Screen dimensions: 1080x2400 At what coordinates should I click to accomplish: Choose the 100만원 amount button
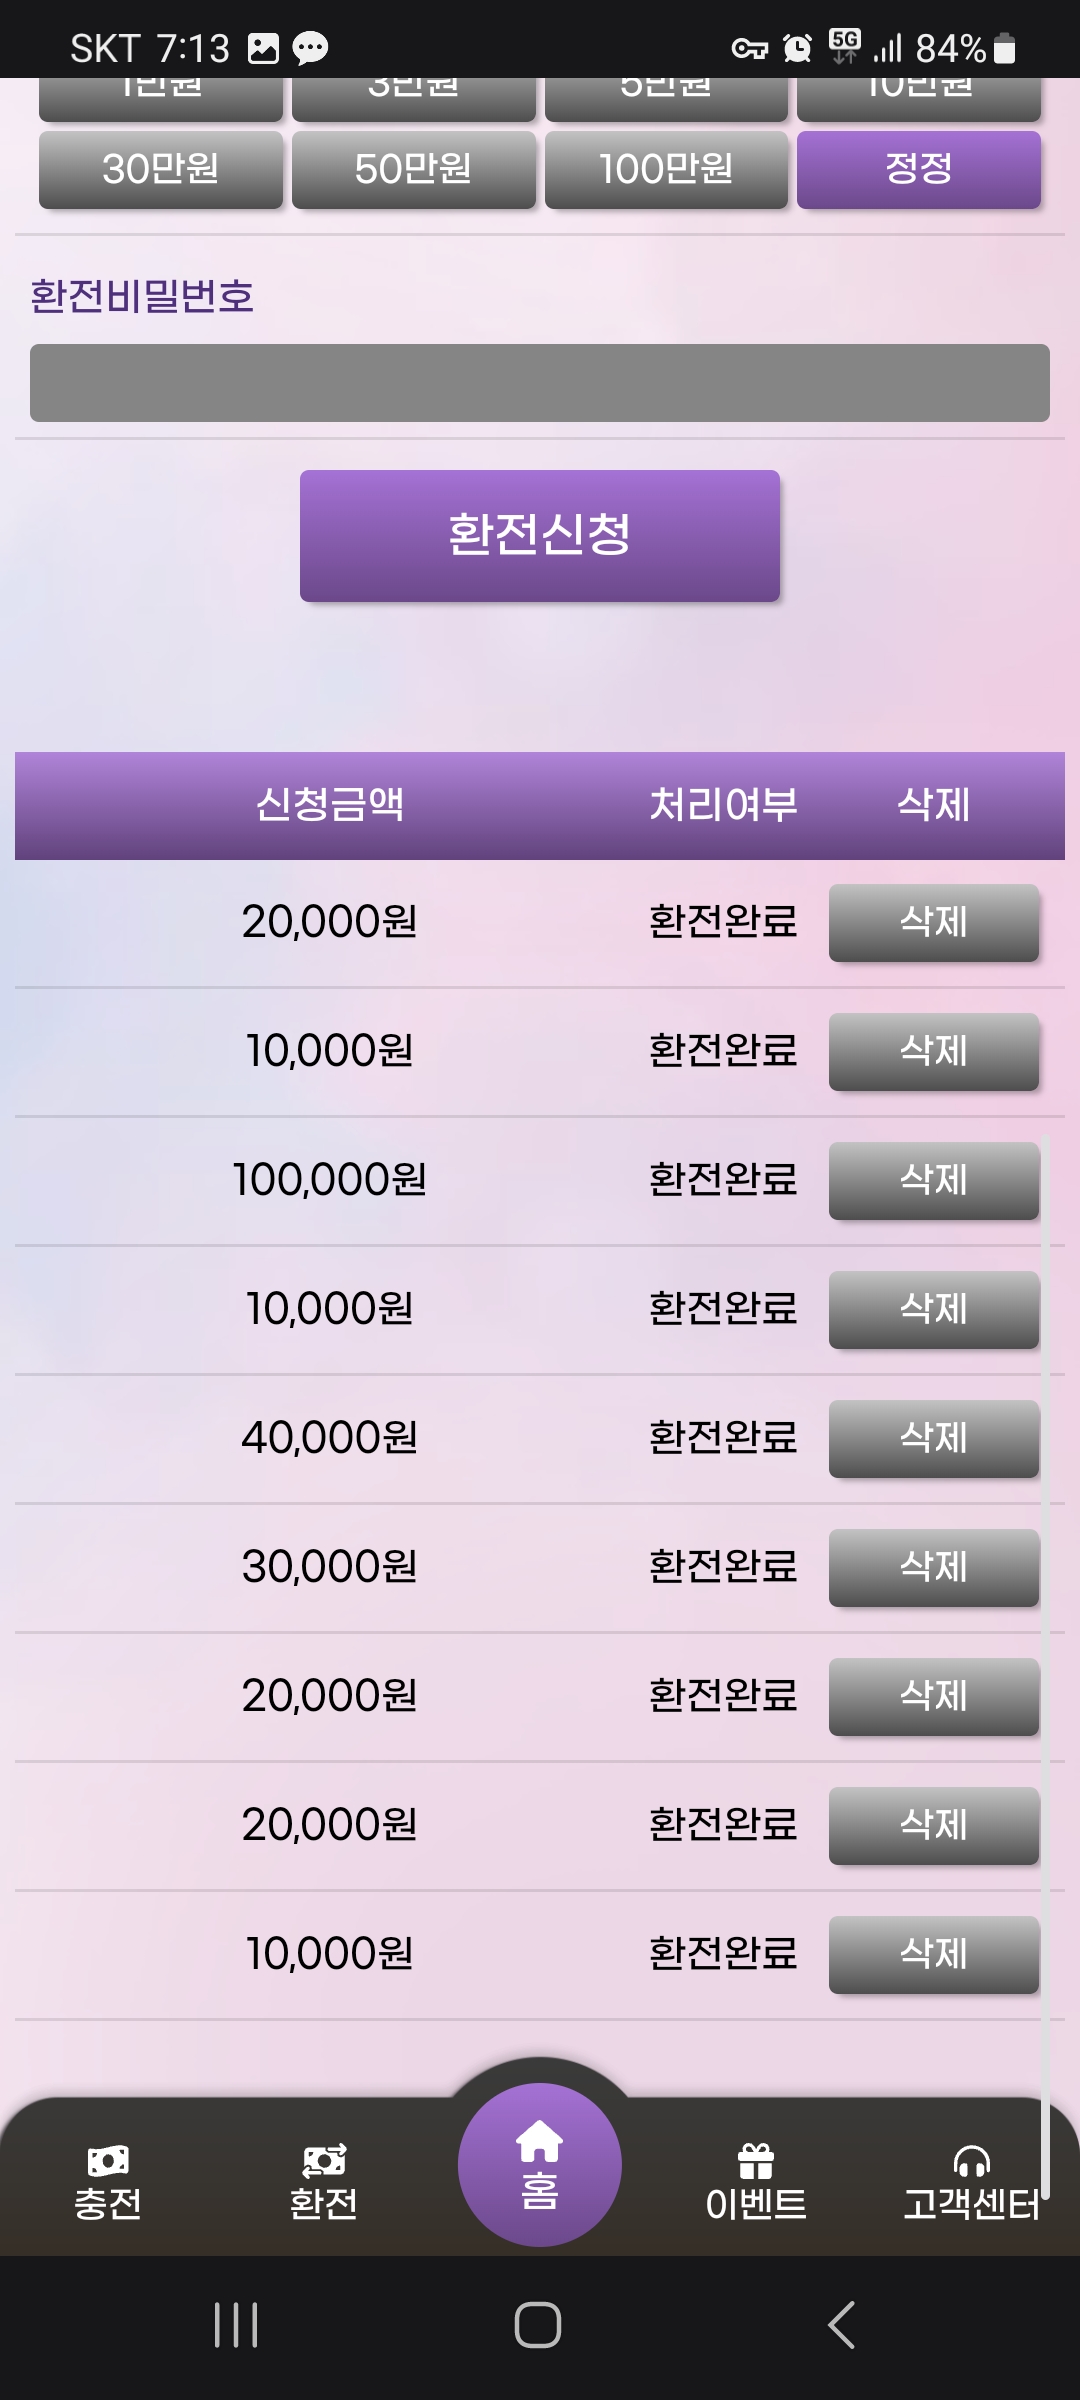point(666,169)
